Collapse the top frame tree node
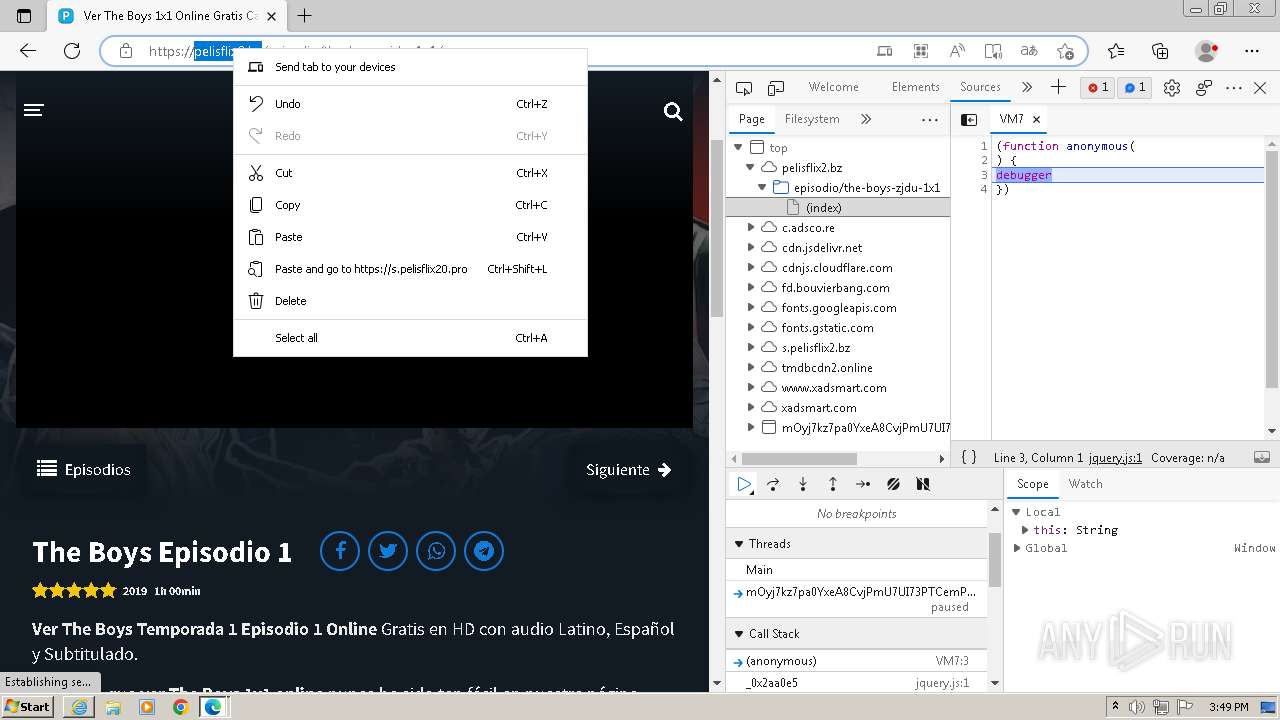The image size is (1280, 720). (739, 147)
